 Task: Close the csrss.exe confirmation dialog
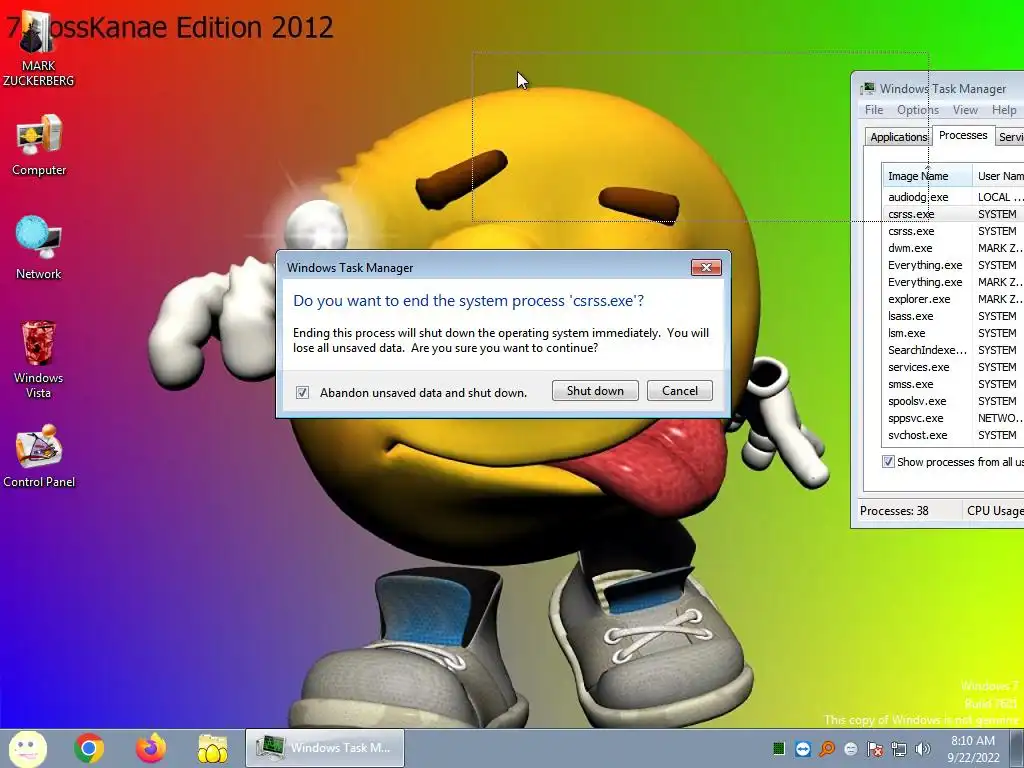click(x=706, y=267)
